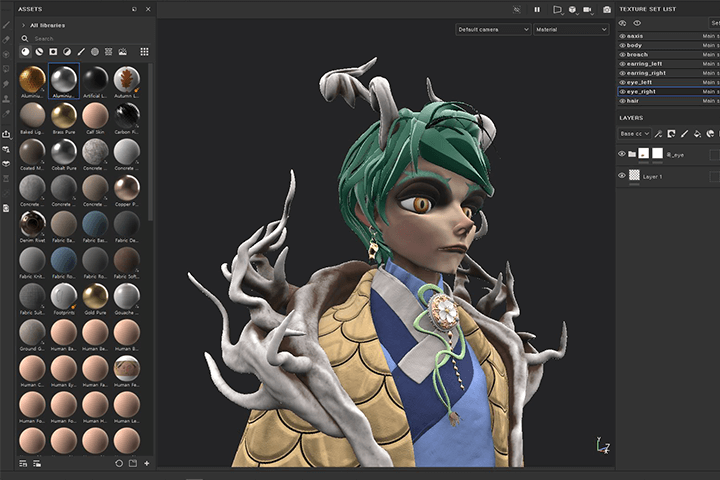Viewport: 720px width, 480px height.
Task: Click the smart material icon in Layers toolbar
Action: (710, 134)
